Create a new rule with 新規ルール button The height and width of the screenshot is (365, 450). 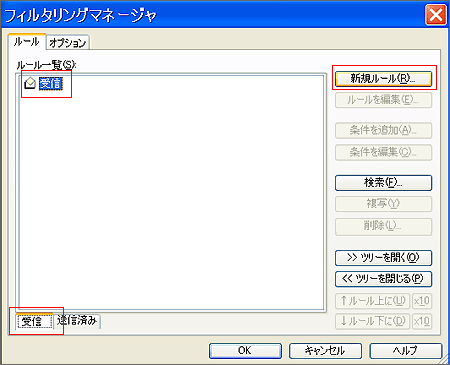pyautogui.click(x=383, y=79)
